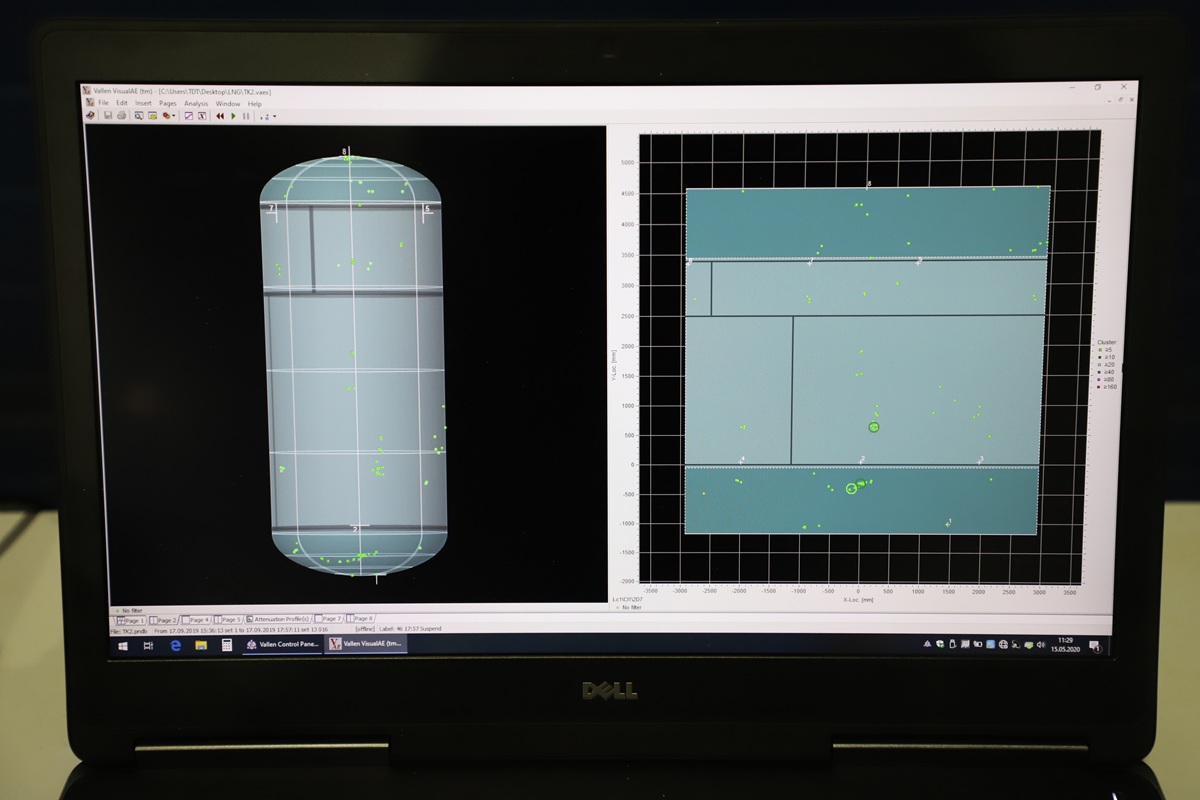
Task: Switch to Page 1 tab
Action: 131,620
